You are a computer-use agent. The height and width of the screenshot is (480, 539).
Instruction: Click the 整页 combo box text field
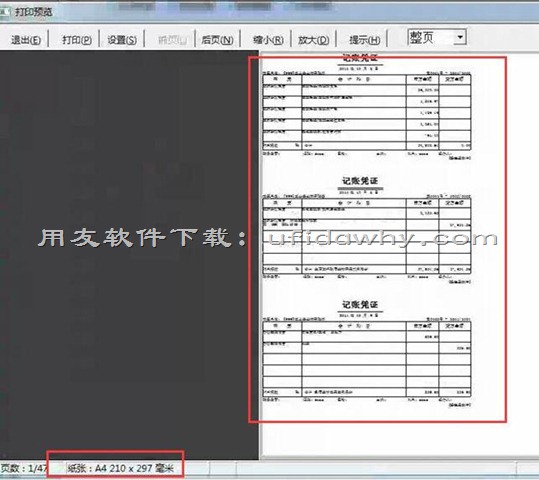pos(430,37)
